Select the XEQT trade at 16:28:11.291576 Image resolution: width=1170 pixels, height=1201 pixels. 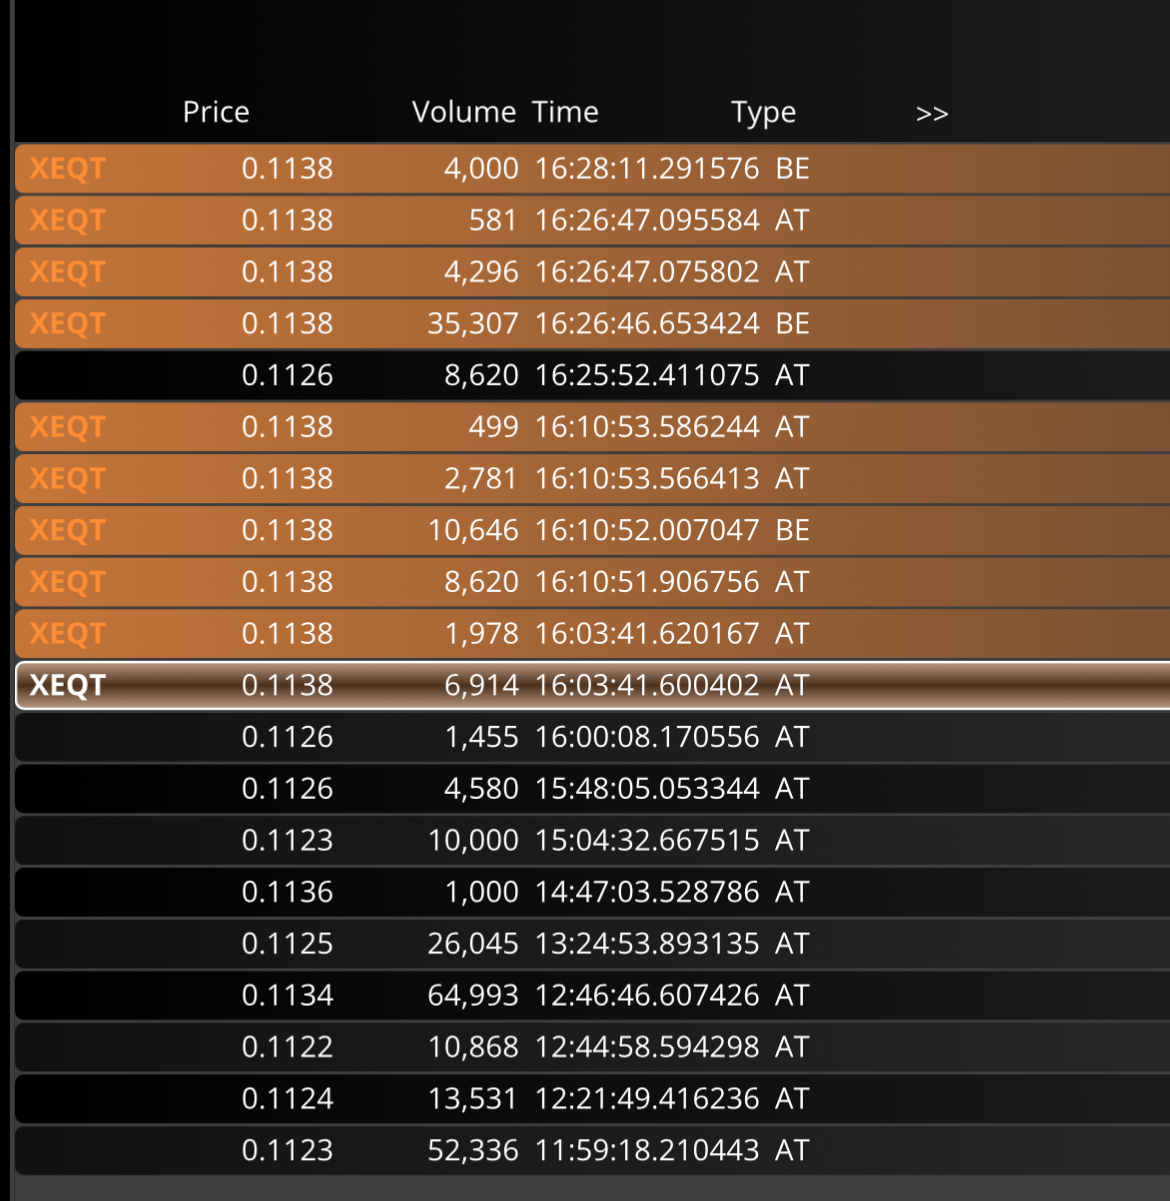click(x=592, y=168)
